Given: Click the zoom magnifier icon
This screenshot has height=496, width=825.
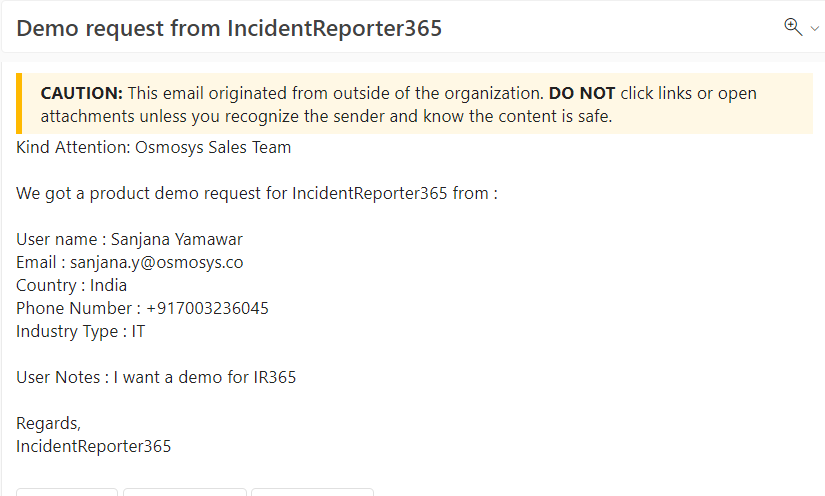Looking at the screenshot, I should click(793, 27).
